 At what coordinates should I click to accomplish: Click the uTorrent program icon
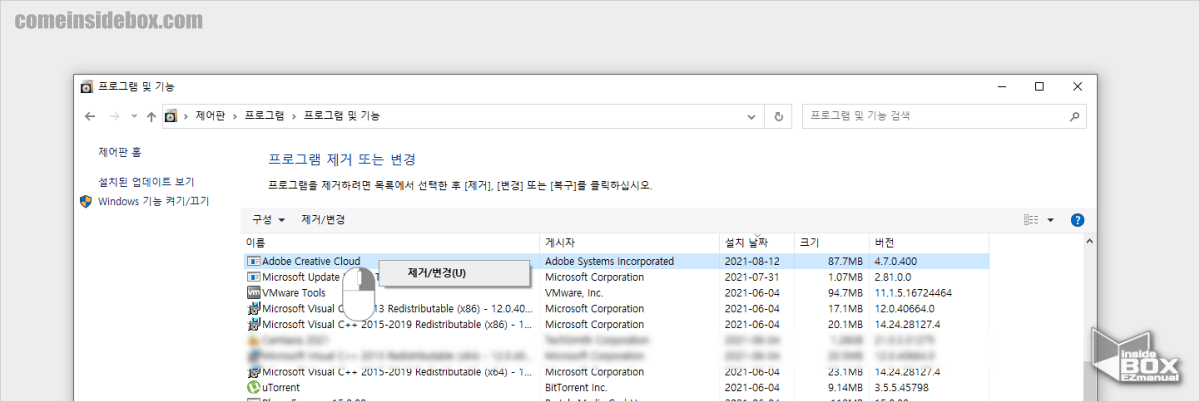[253, 388]
